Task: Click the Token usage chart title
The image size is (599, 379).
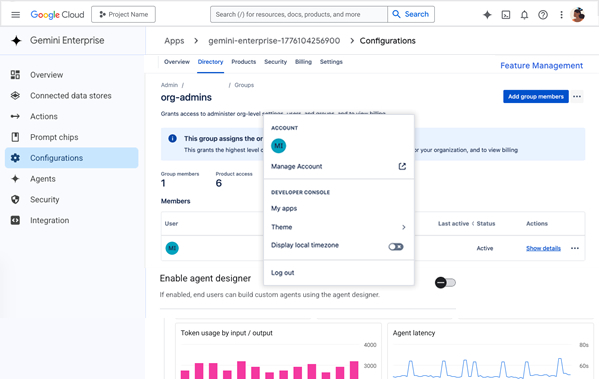Action: (x=227, y=333)
